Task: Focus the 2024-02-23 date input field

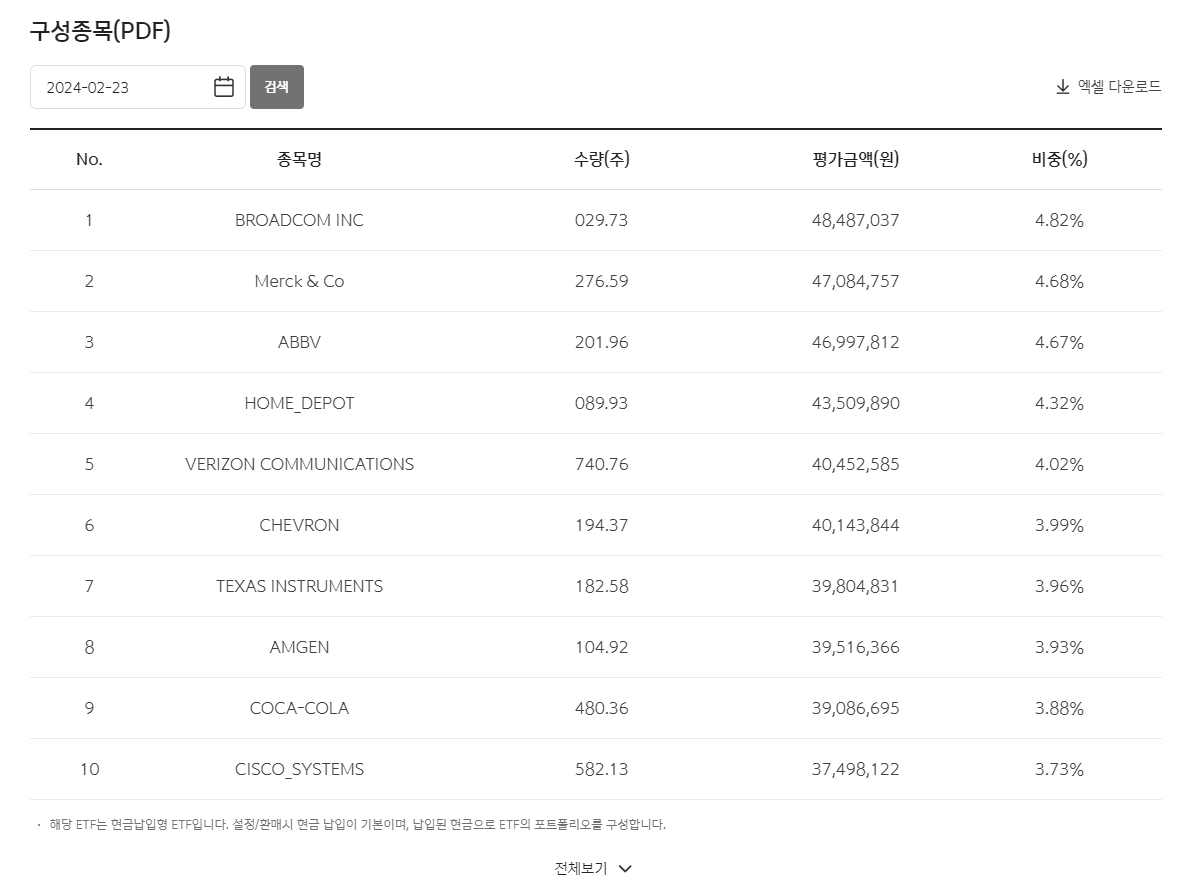Action: point(138,87)
